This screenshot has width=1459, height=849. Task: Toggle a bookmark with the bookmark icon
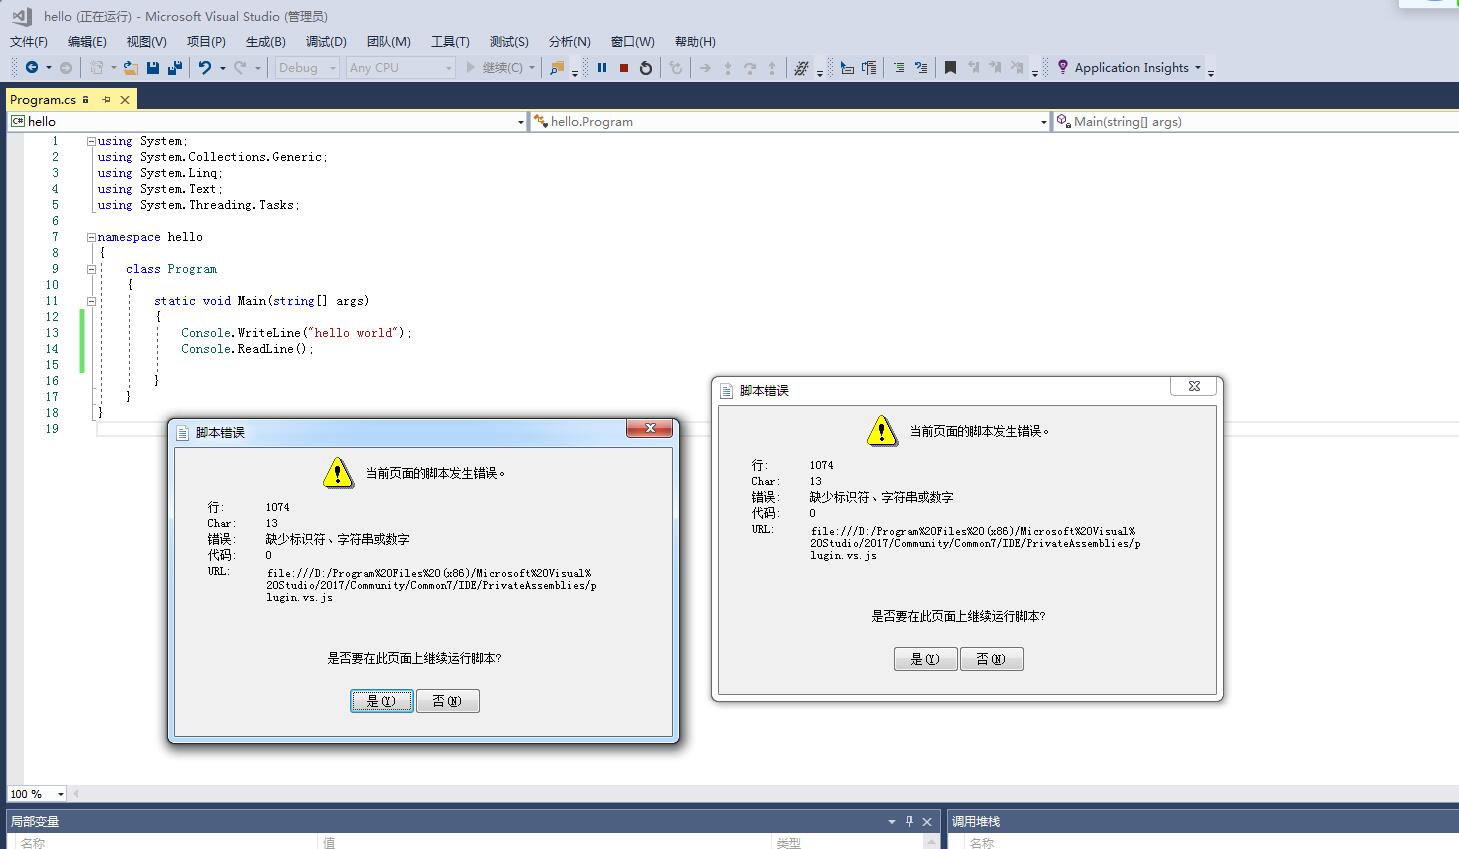coord(951,68)
